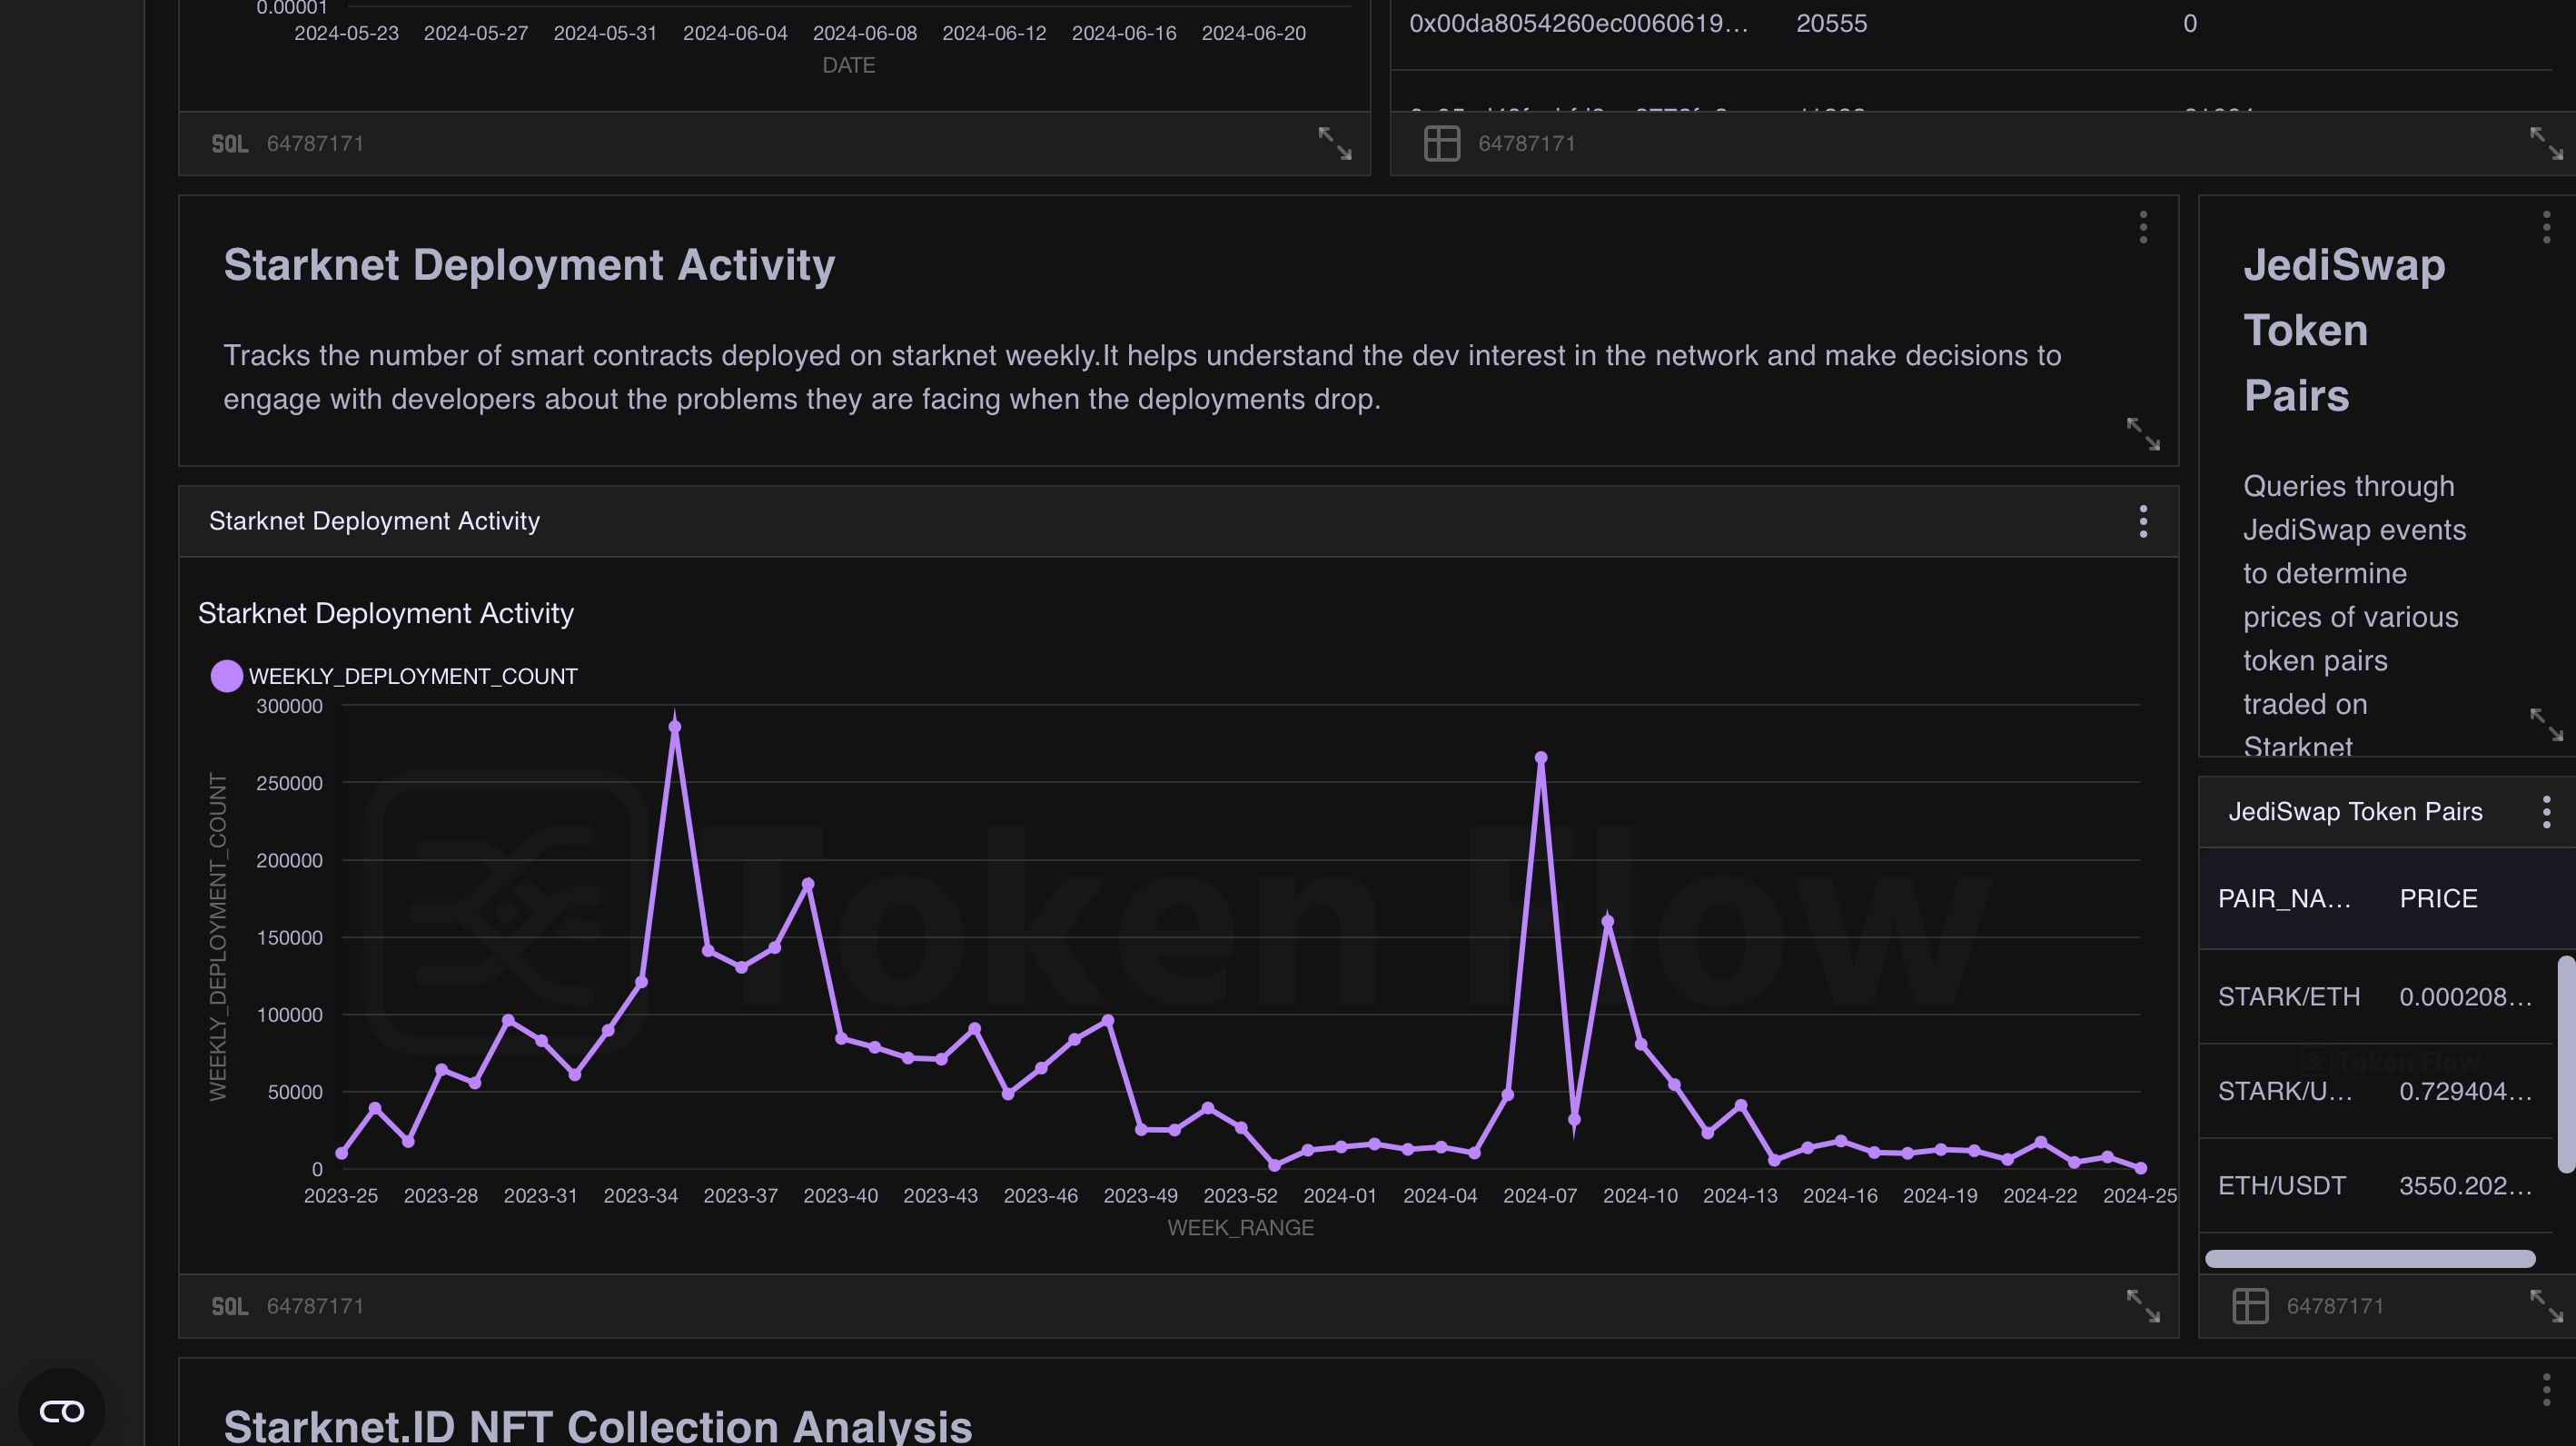Click the 2024-06-20 date tick label

(x=1253, y=33)
